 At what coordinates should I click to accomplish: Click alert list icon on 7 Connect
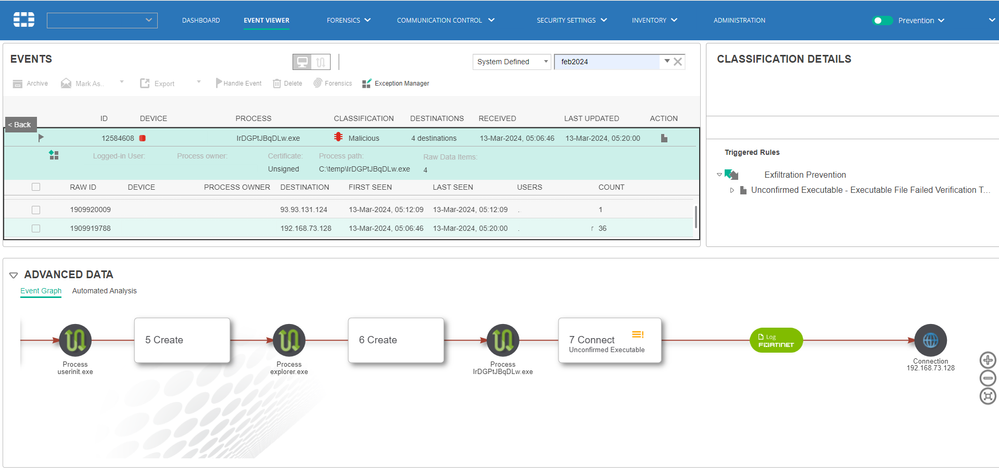coord(638,334)
